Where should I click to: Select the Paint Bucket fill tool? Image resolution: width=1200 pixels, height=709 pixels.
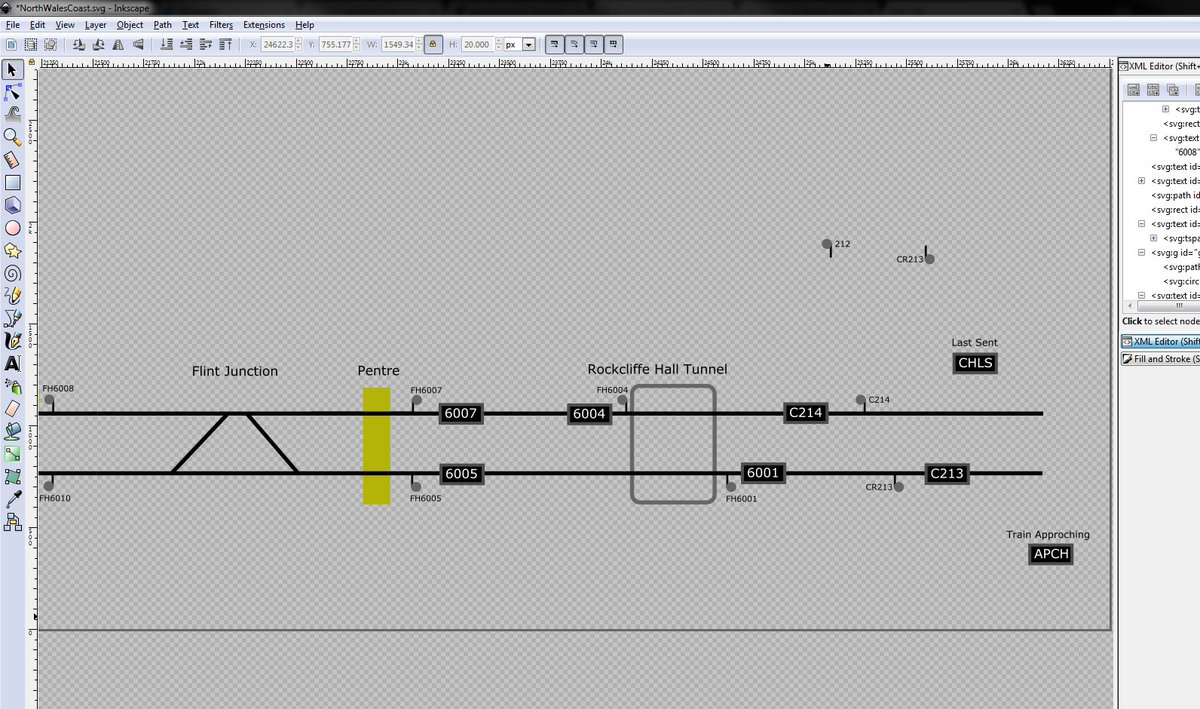point(13,431)
